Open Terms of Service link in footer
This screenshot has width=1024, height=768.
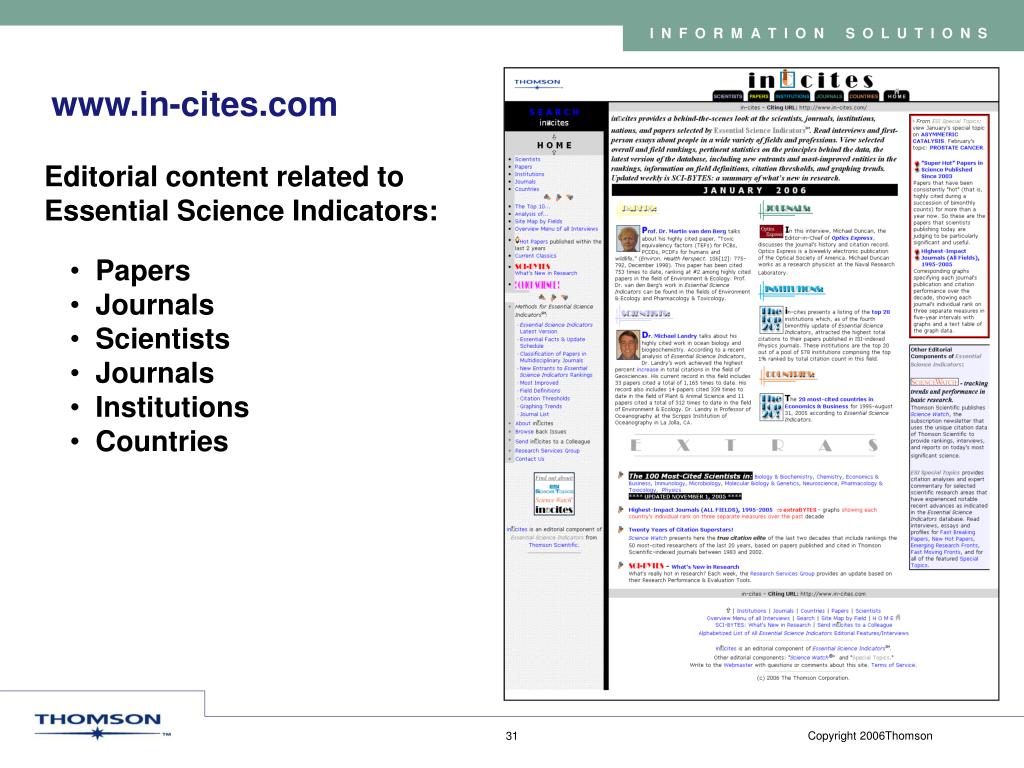point(893,665)
